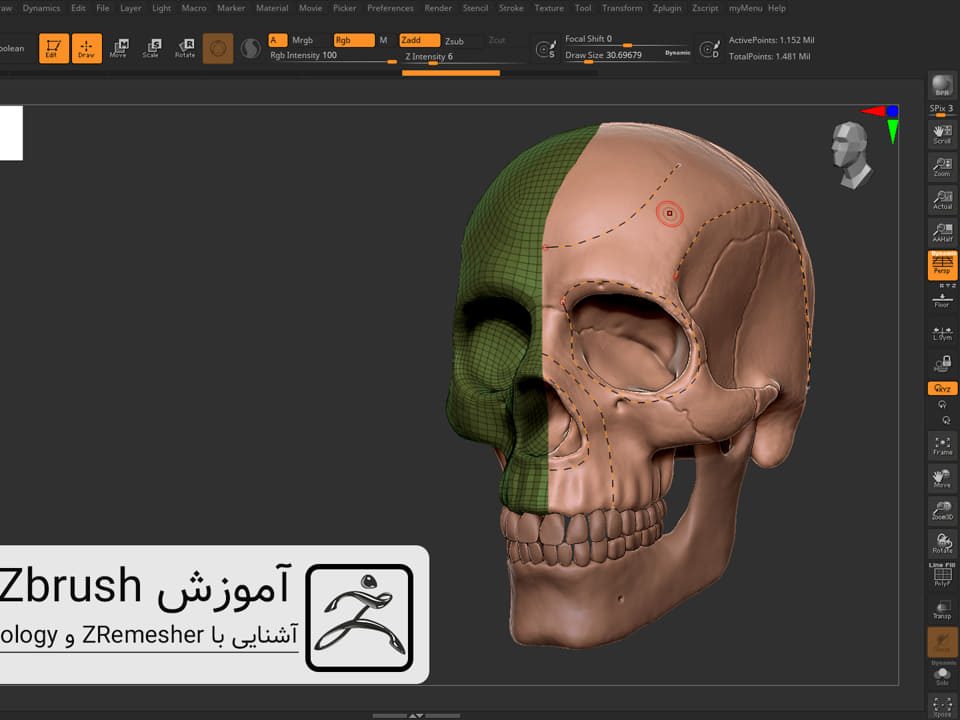Screen dimensions: 960x720
Task: Open the File menu
Action: (103, 8)
